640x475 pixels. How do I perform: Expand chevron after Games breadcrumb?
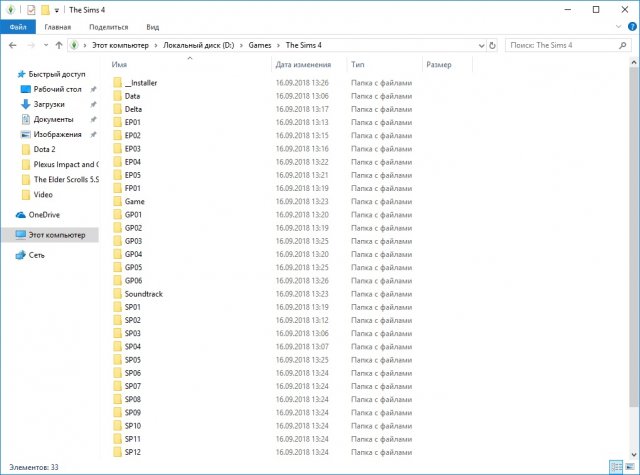[278, 45]
